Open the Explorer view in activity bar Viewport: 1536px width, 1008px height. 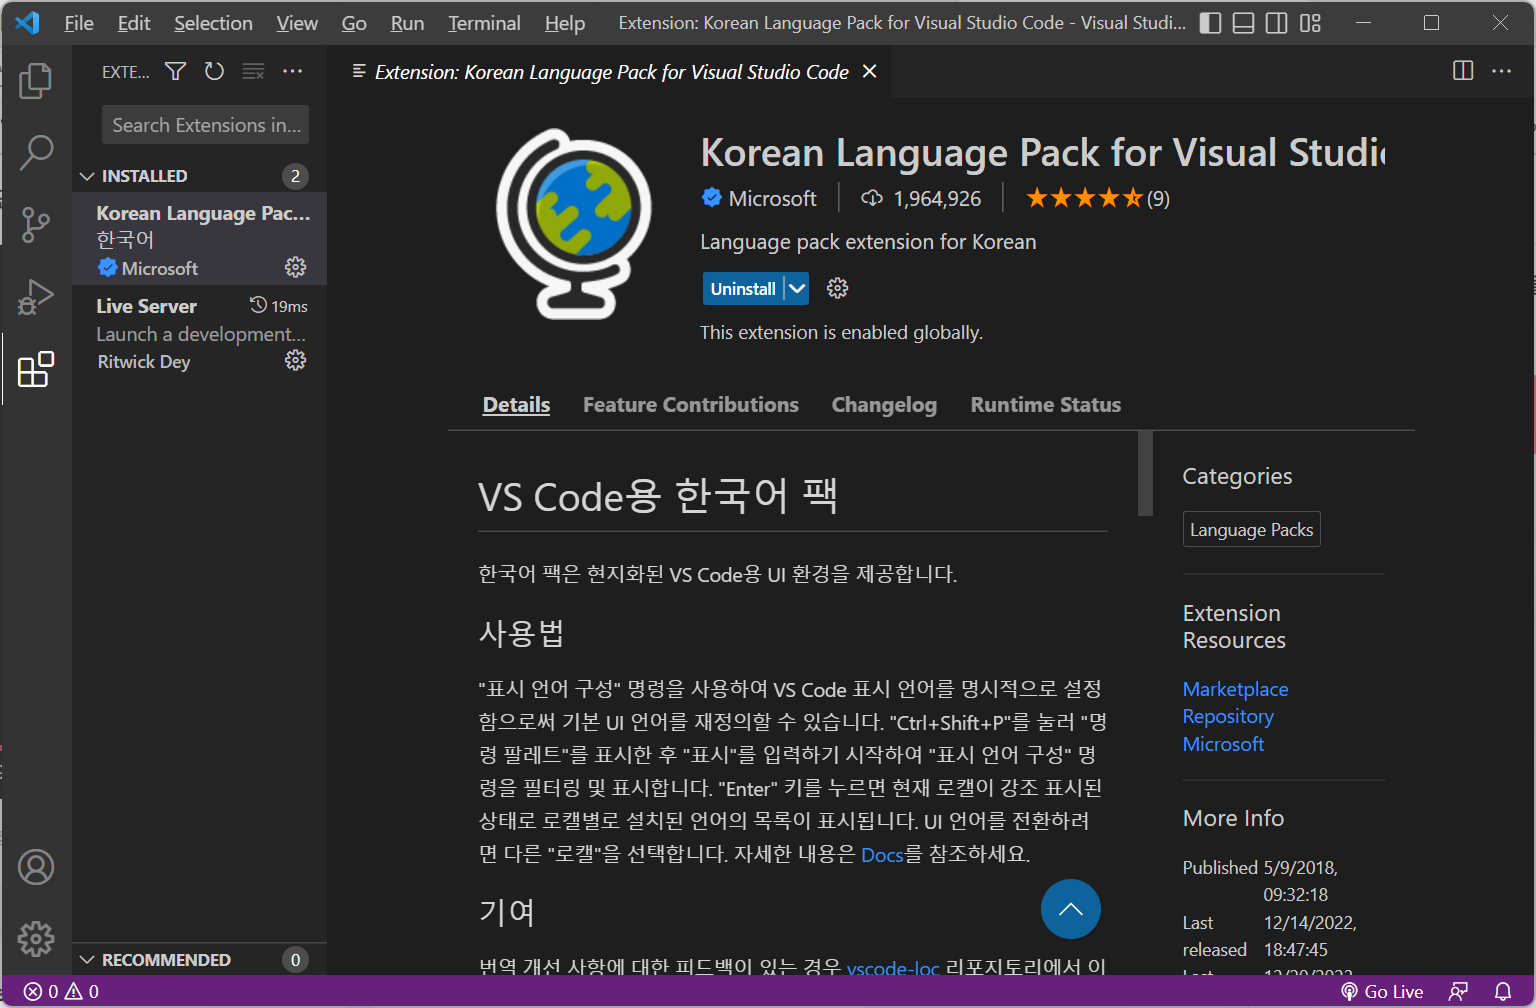pyautogui.click(x=36, y=81)
